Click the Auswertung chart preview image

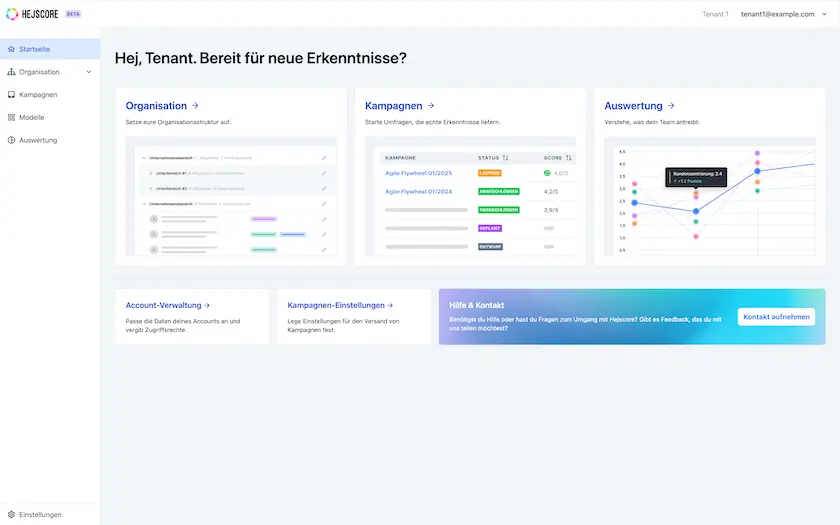pyautogui.click(x=710, y=196)
